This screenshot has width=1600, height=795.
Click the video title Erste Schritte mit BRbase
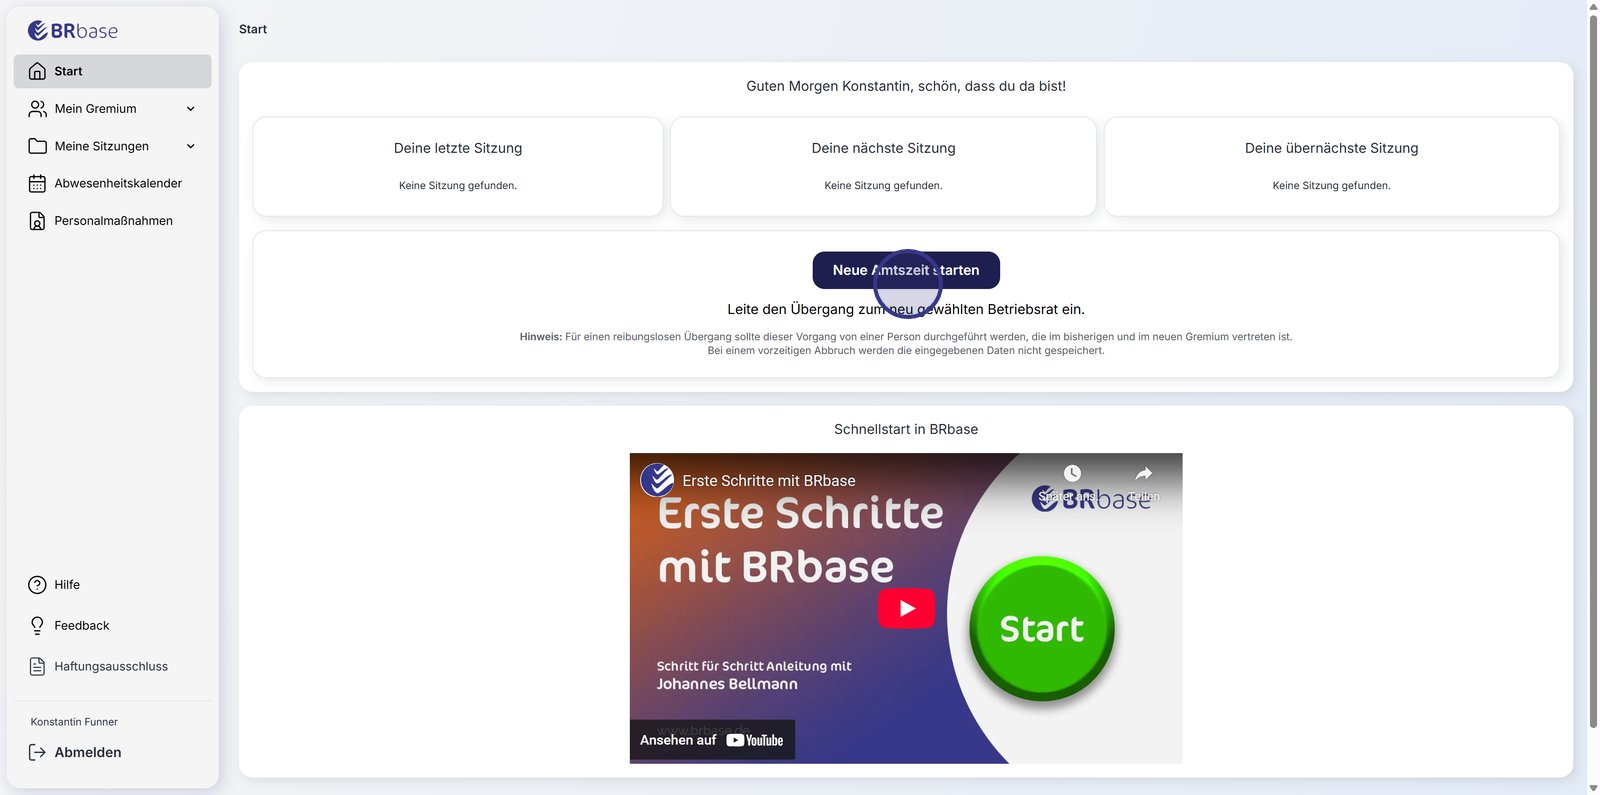coord(769,481)
